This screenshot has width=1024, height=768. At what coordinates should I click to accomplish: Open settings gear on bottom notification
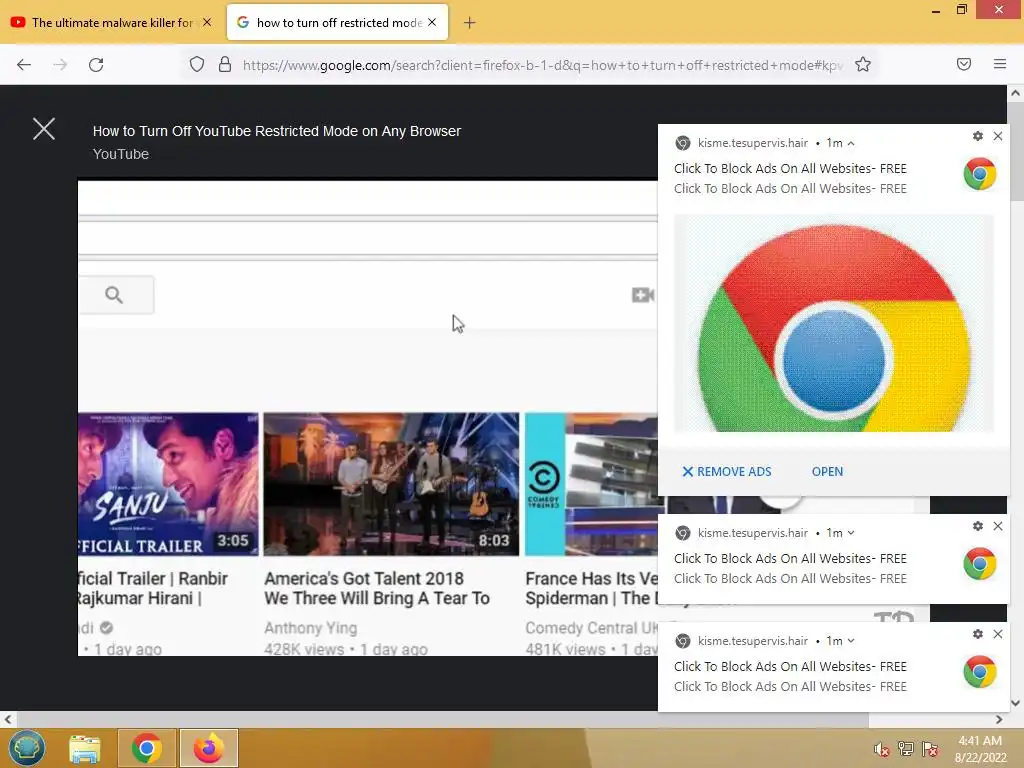coord(978,634)
